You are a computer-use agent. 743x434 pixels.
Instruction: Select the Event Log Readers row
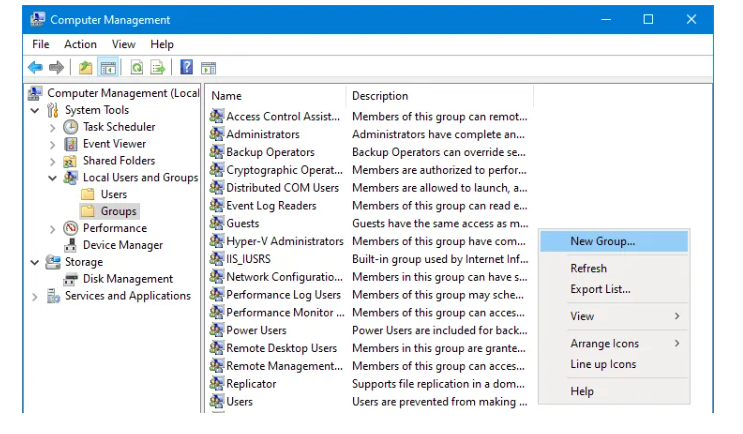[369, 206]
